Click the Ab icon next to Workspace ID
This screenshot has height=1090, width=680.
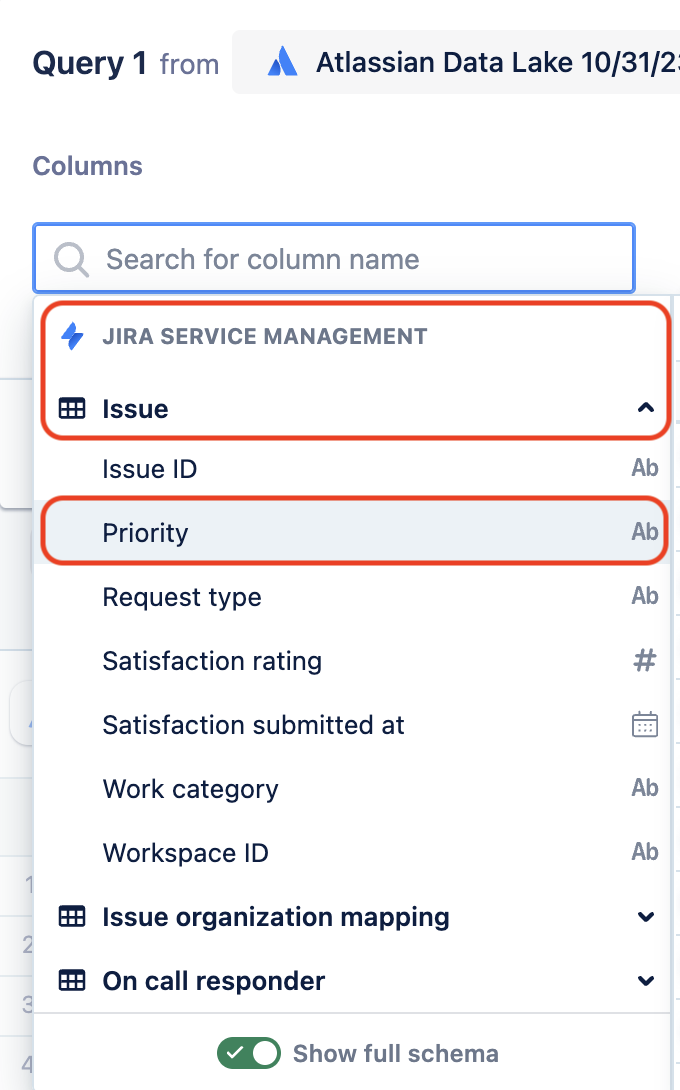click(x=645, y=851)
